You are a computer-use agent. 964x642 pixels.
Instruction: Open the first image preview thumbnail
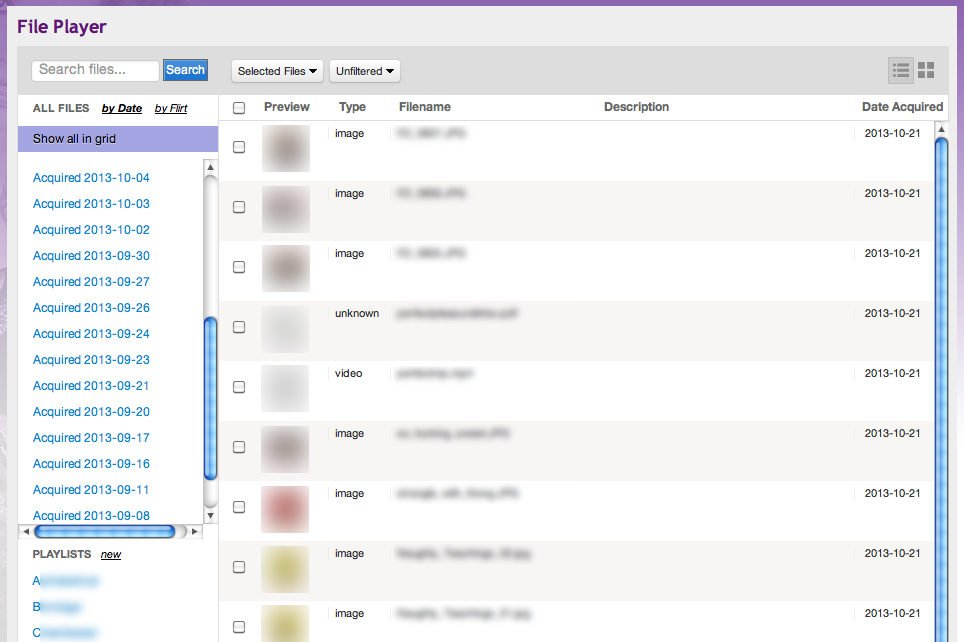click(285, 148)
